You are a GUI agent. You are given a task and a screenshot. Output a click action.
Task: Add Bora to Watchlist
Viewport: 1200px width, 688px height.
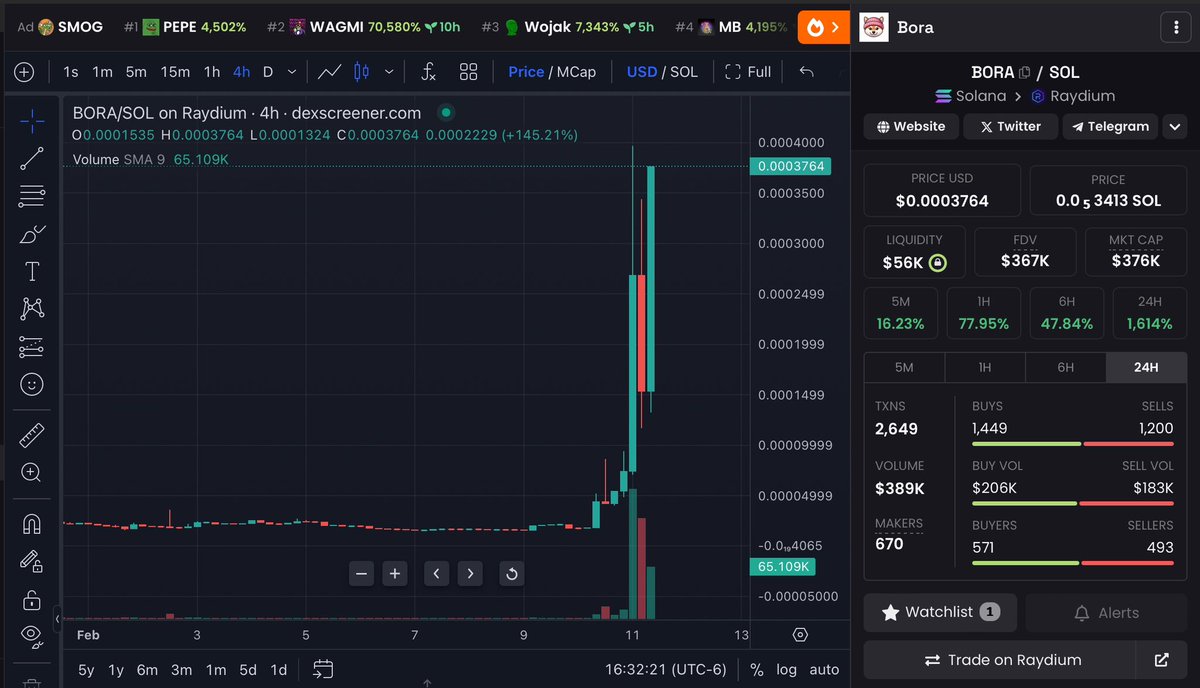pyautogui.click(x=940, y=612)
